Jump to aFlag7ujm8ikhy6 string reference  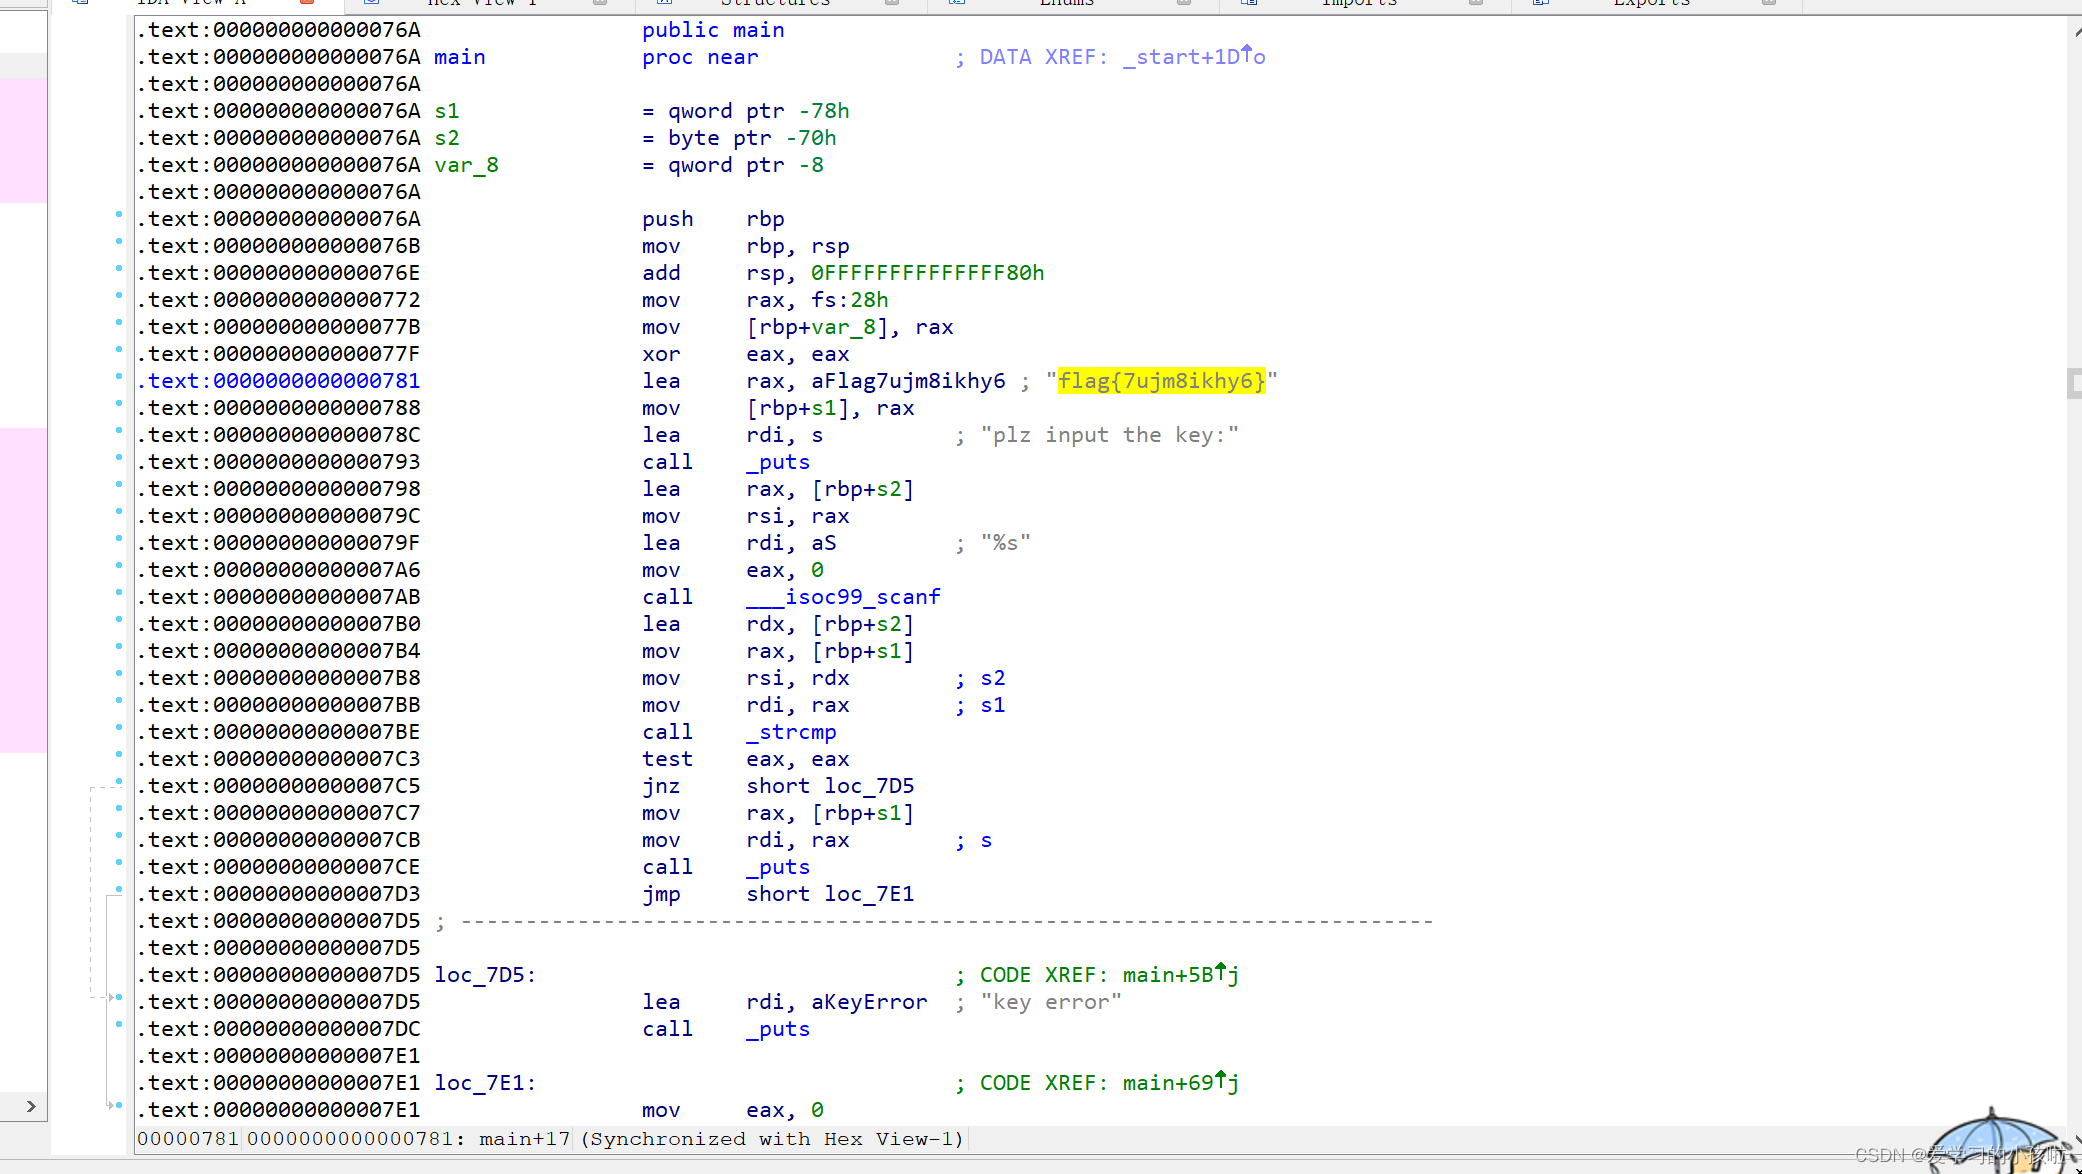pos(907,381)
